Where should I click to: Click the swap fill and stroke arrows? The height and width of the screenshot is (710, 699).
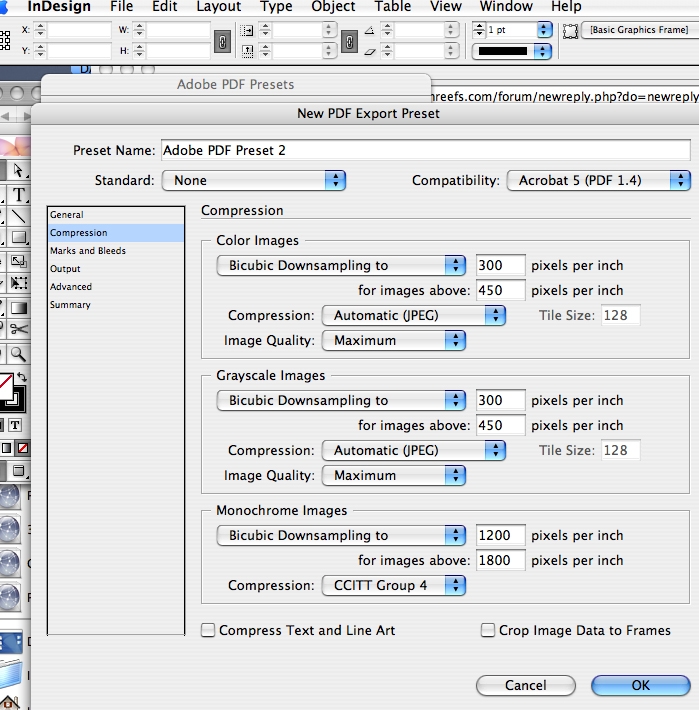click(x=22, y=377)
